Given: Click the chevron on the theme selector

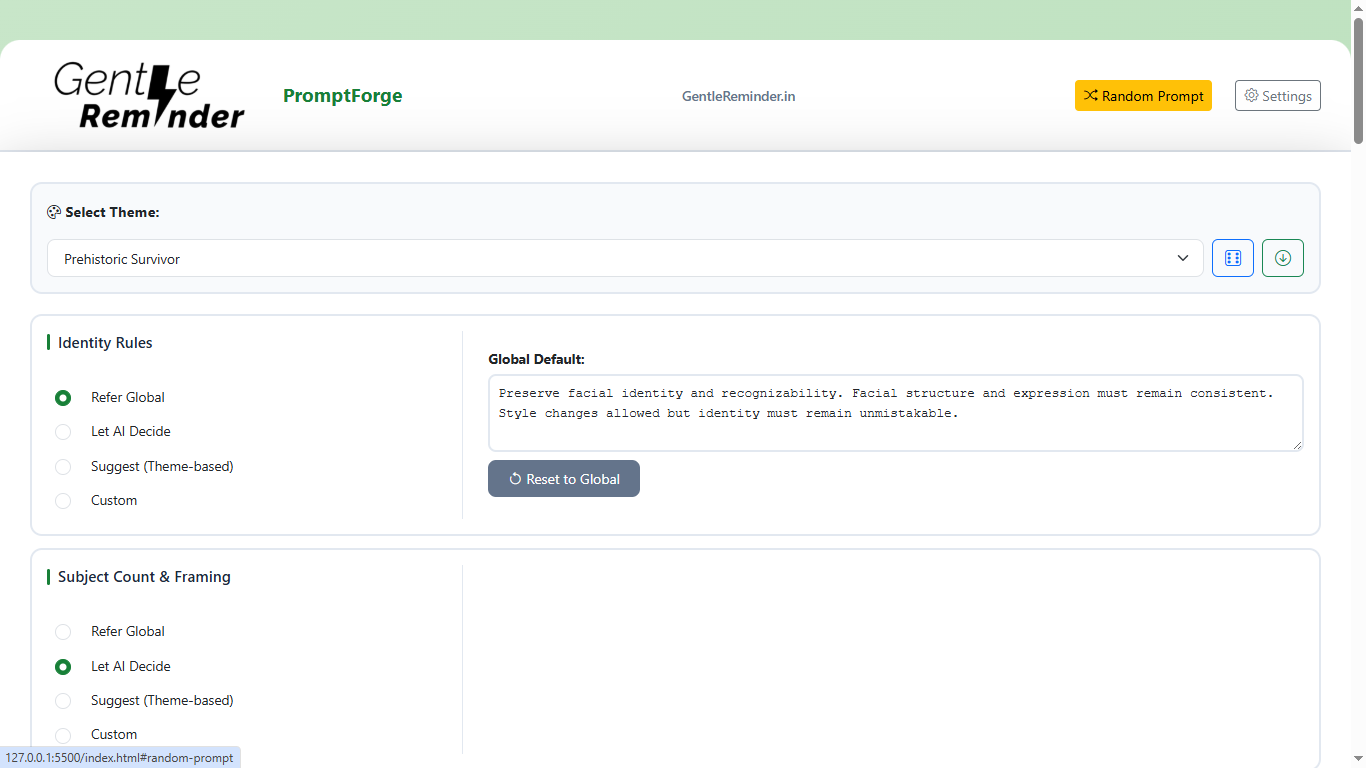Looking at the screenshot, I should click(x=1183, y=258).
